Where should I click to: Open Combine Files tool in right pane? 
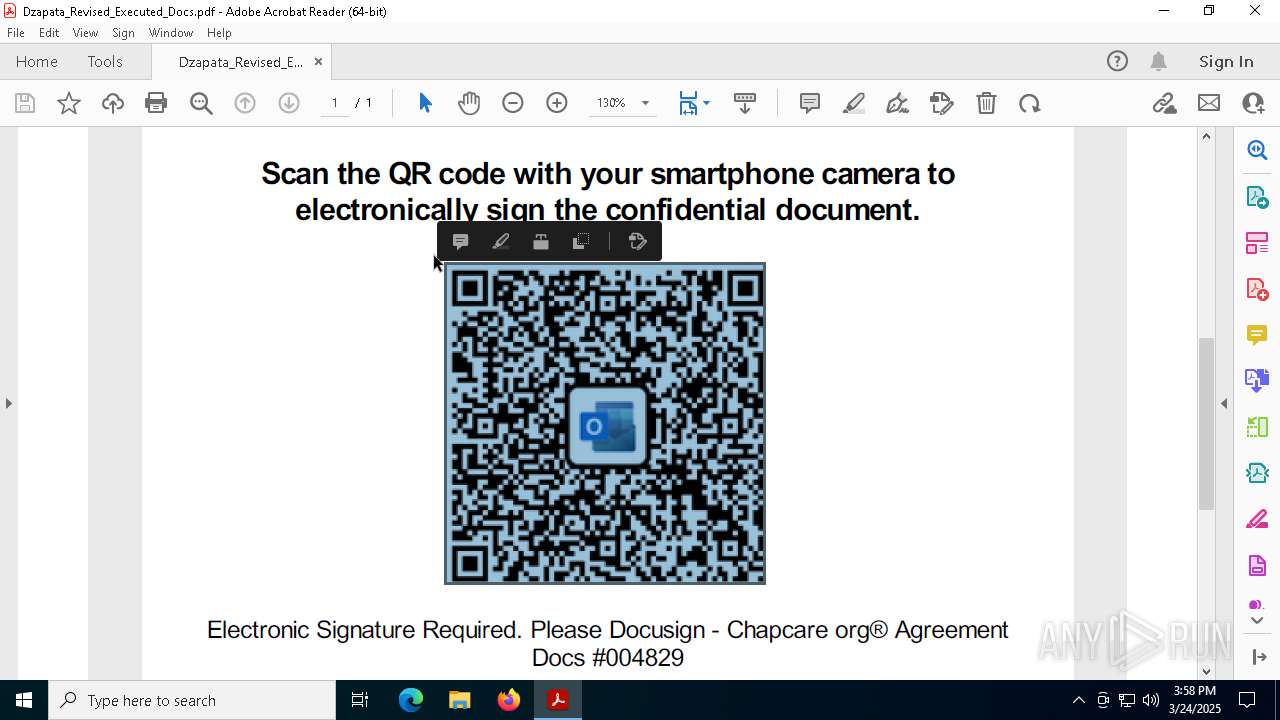[1257, 380]
